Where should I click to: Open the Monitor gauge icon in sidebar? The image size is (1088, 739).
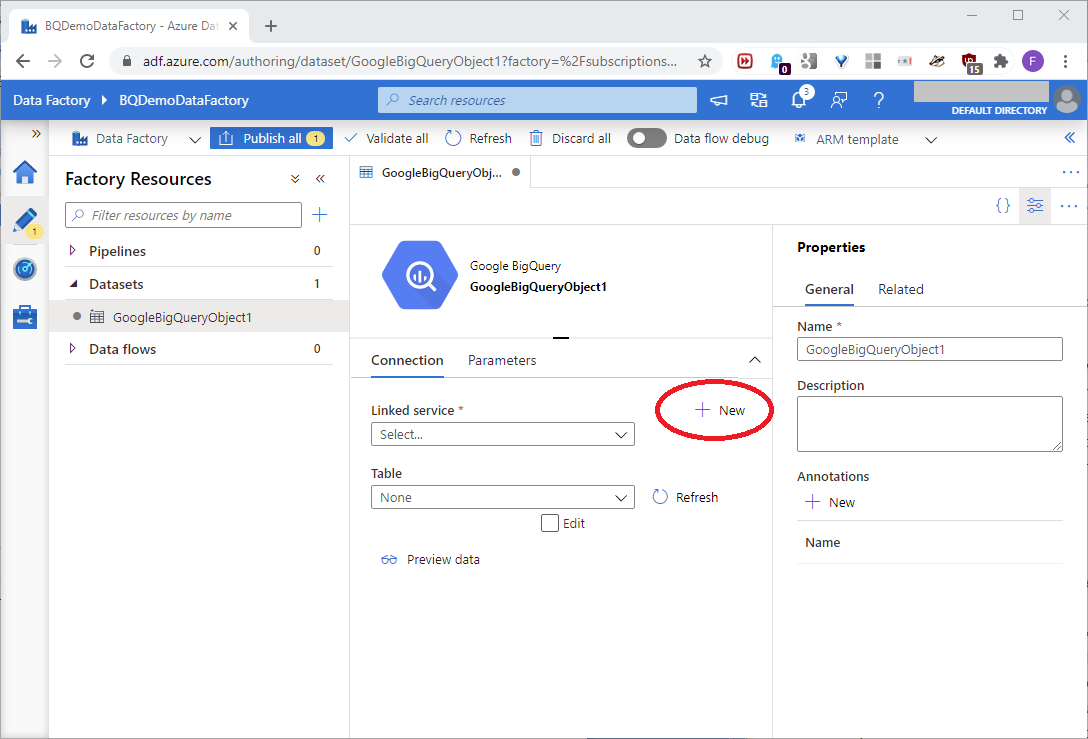click(x=25, y=269)
